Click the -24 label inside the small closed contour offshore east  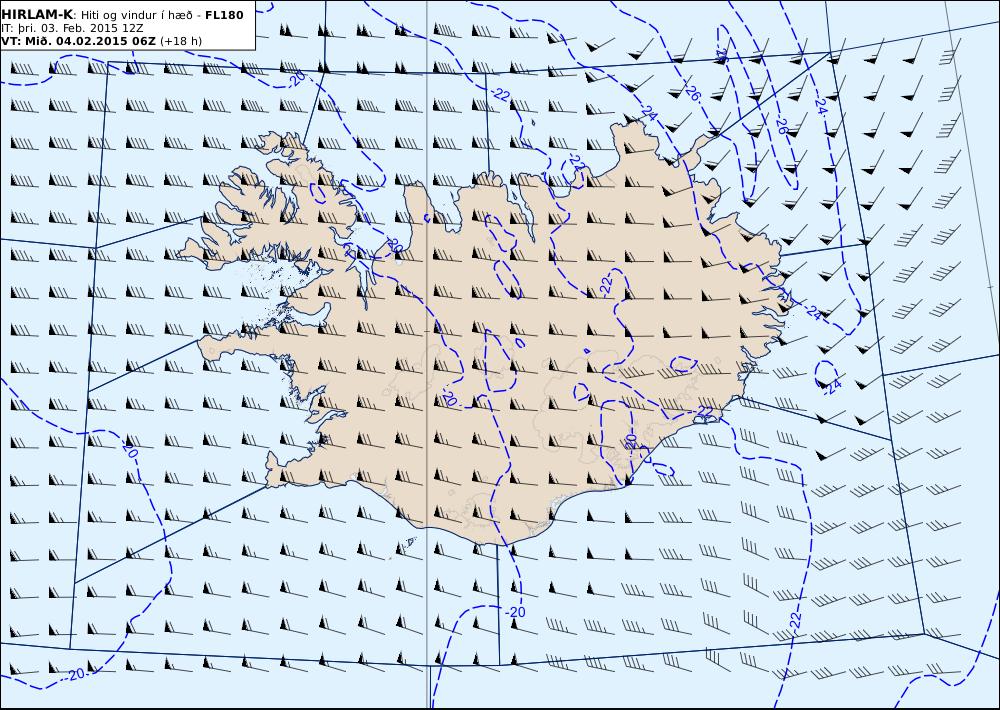tap(832, 385)
